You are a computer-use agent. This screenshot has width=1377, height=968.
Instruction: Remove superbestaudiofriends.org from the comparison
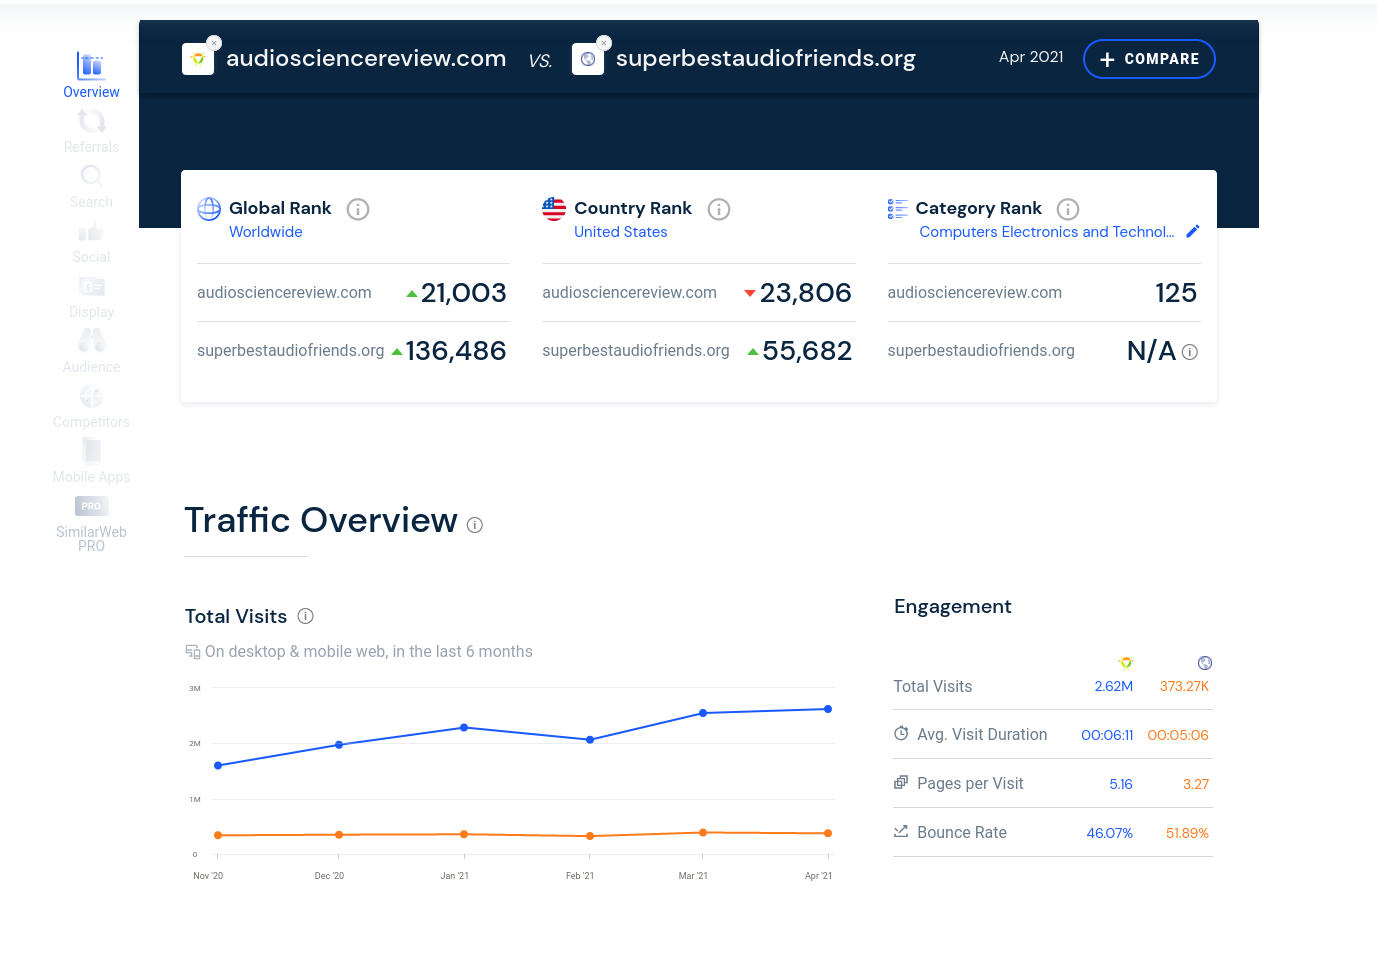604,43
